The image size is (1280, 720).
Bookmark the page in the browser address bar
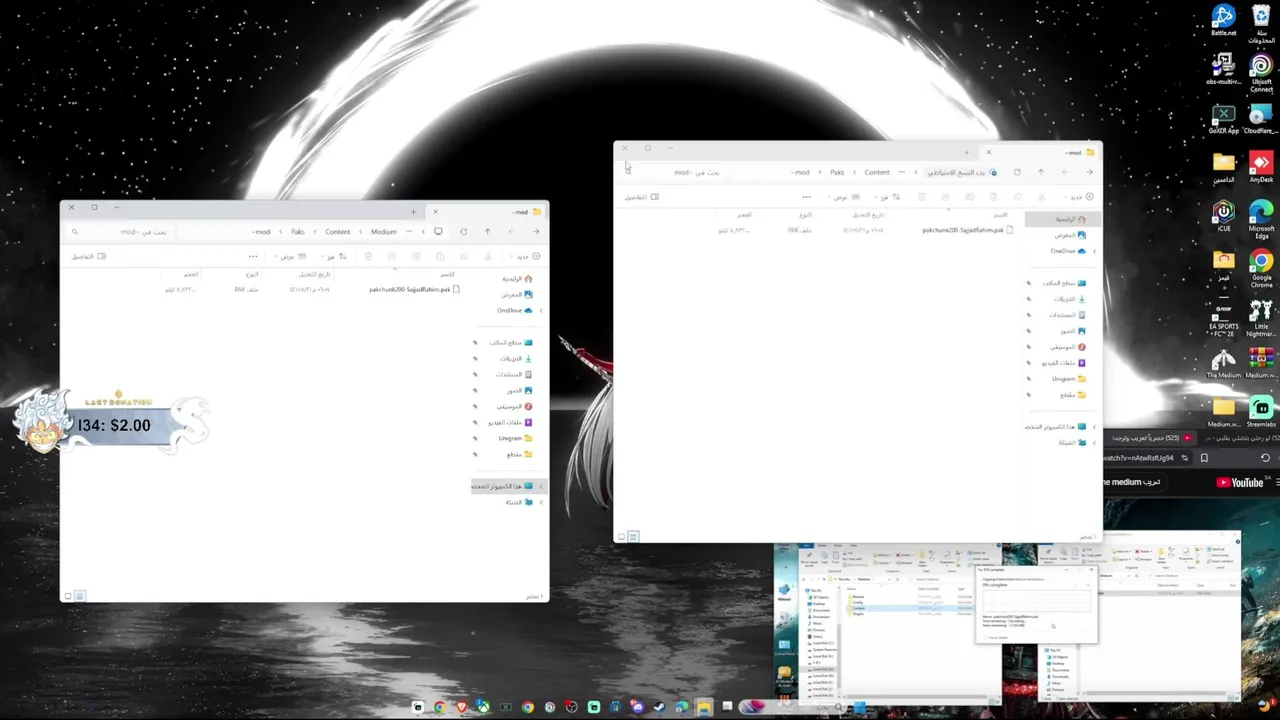[x=1204, y=458]
